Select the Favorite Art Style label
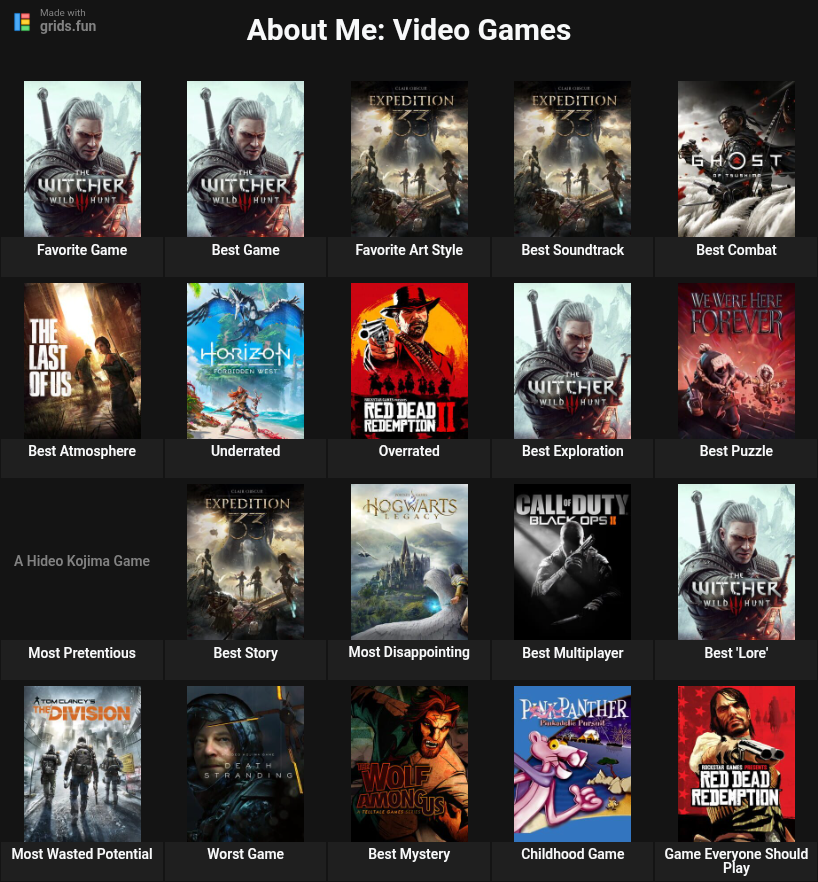The height and width of the screenshot is (882, 818). tap(409, 250)
